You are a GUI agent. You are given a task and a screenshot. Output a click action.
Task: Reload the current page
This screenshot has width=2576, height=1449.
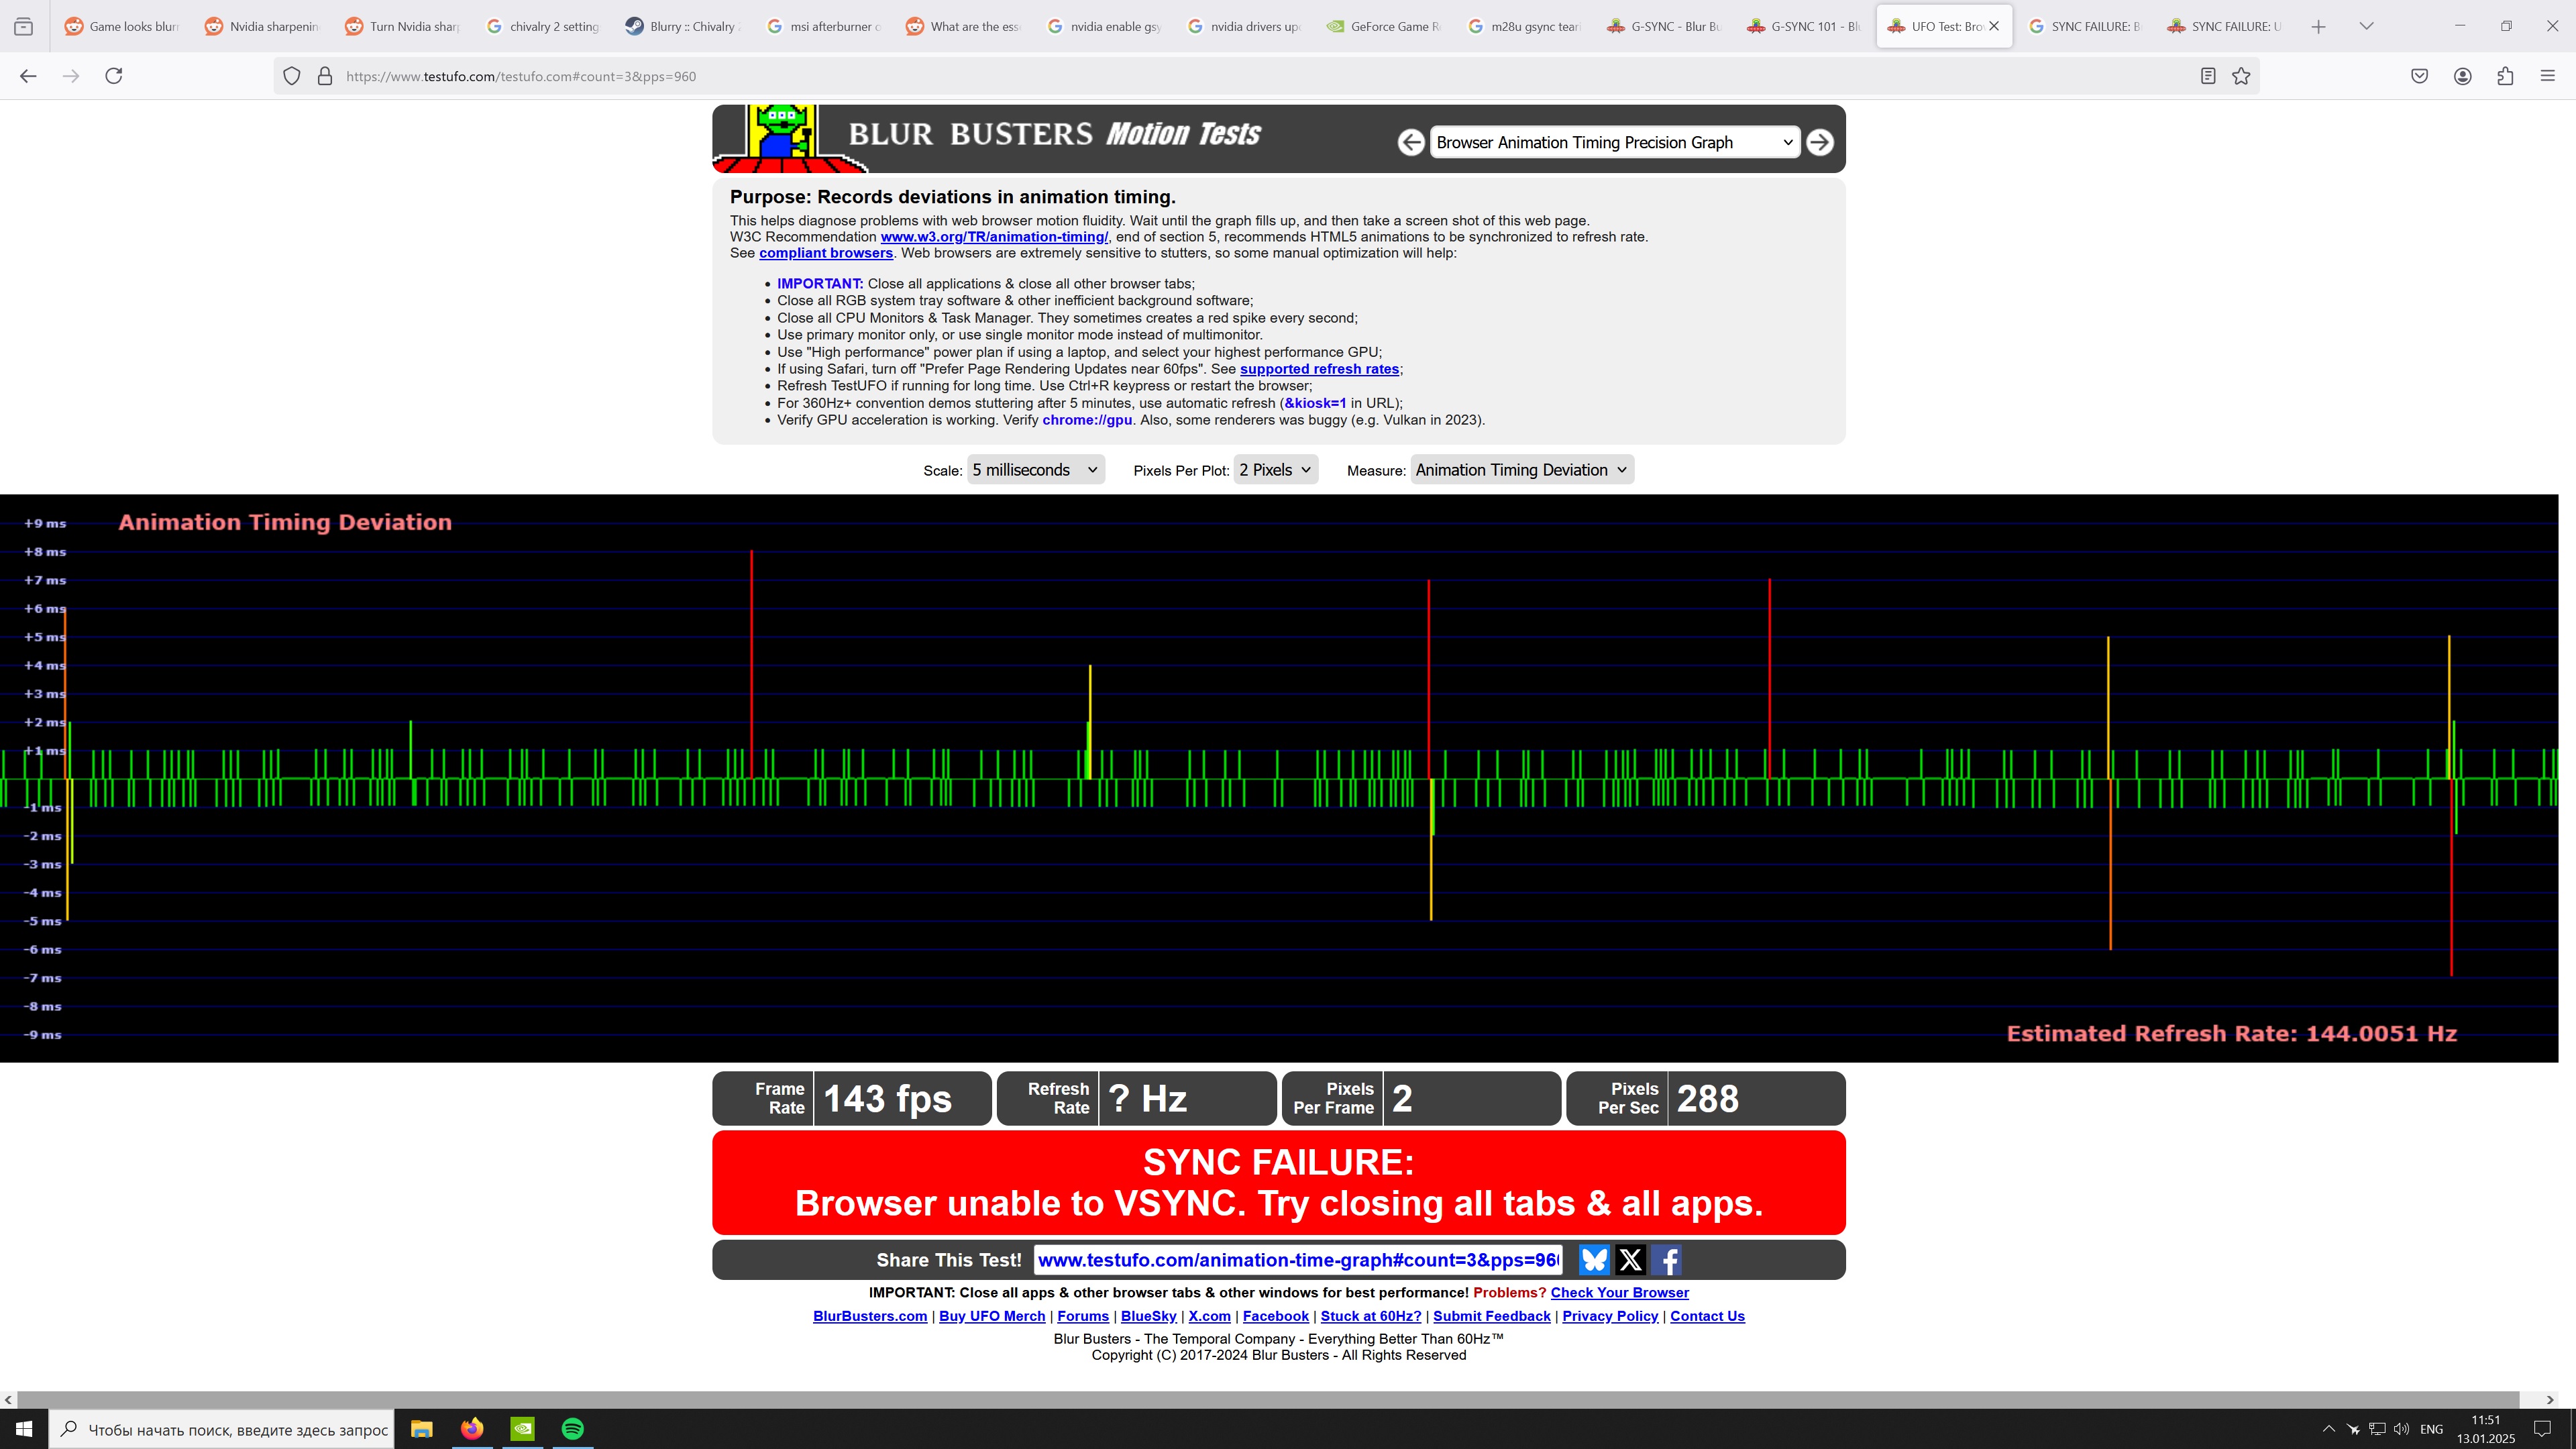[114, 76]
